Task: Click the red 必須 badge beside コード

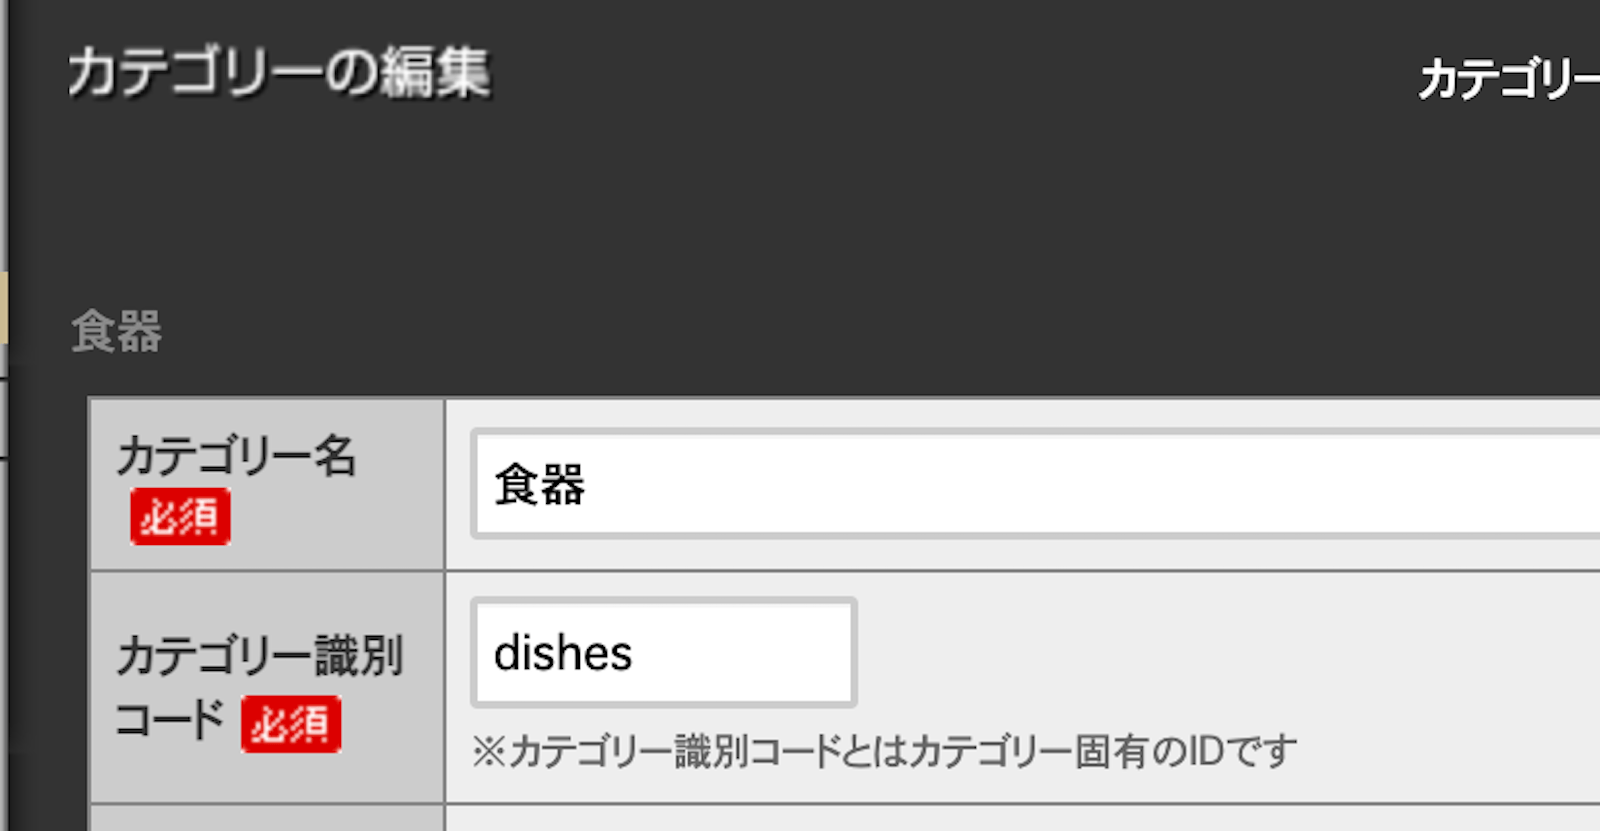Action: tap(290, 724)
